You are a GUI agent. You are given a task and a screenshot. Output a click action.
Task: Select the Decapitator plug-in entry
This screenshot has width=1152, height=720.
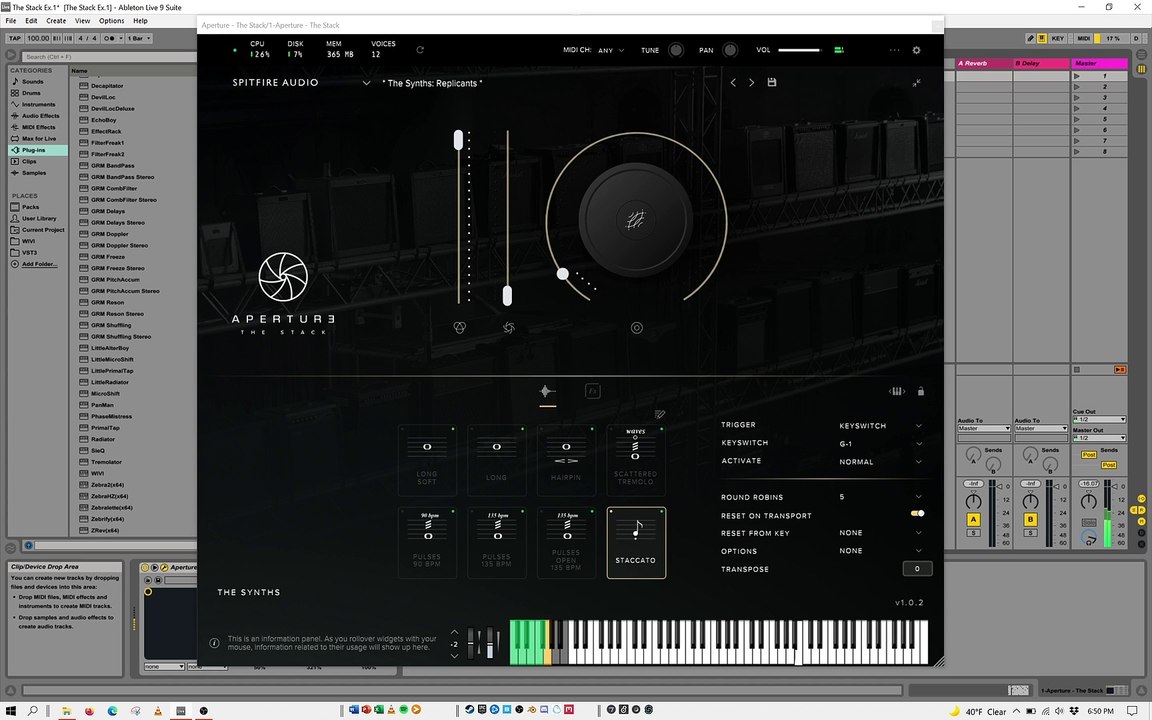[x=107, y=86]
